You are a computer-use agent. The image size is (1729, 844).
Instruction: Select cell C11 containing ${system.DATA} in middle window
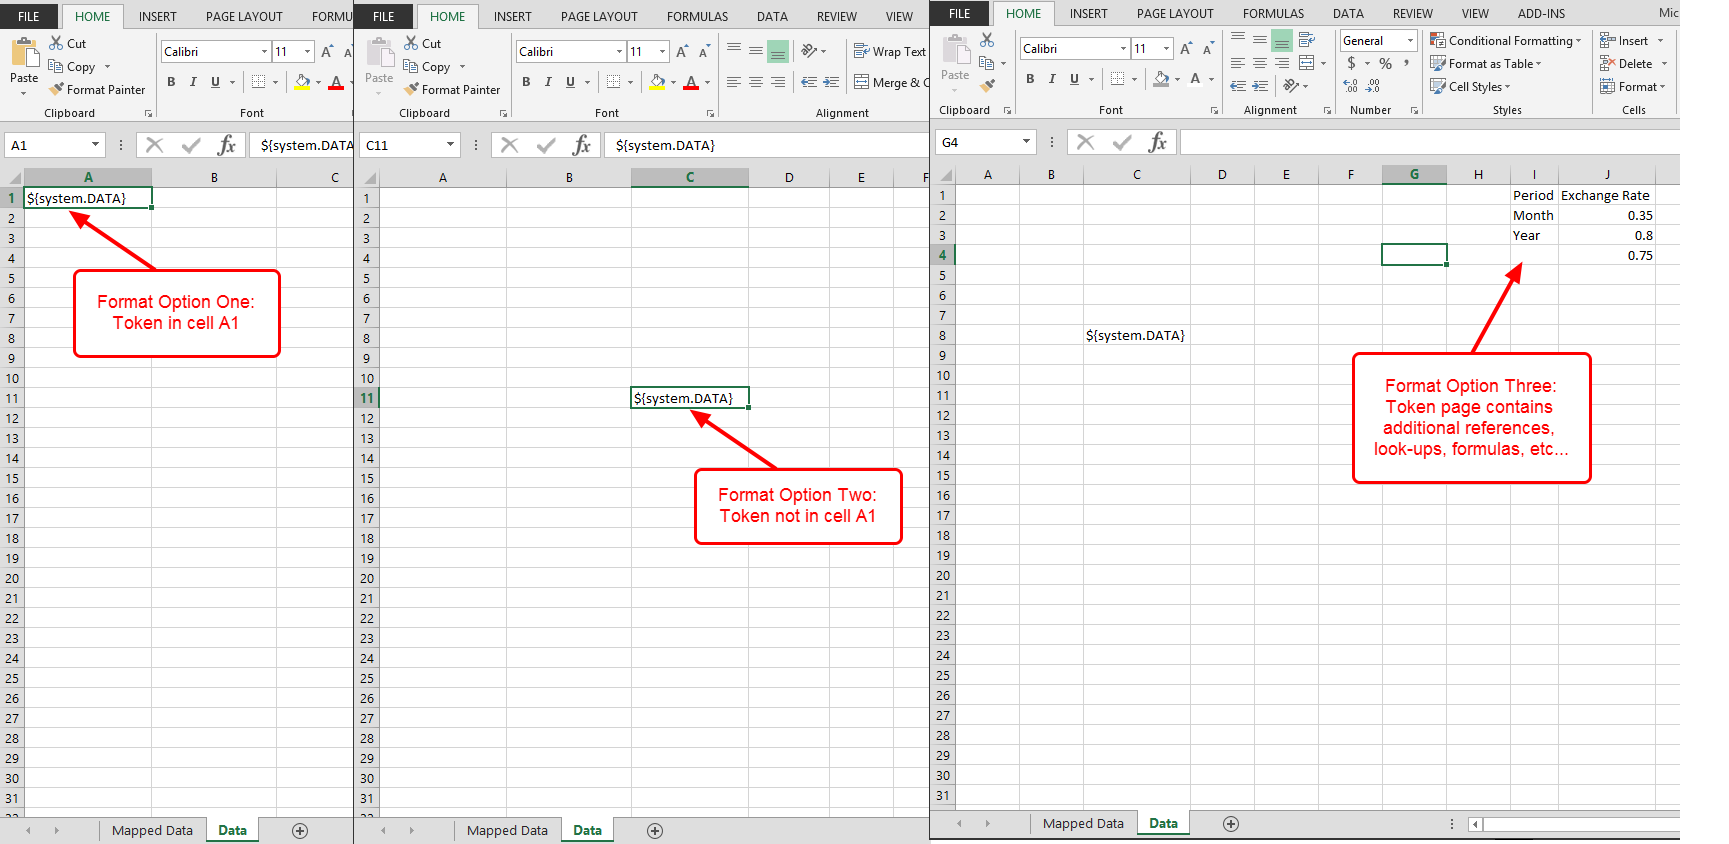click(x=689, y=398)
